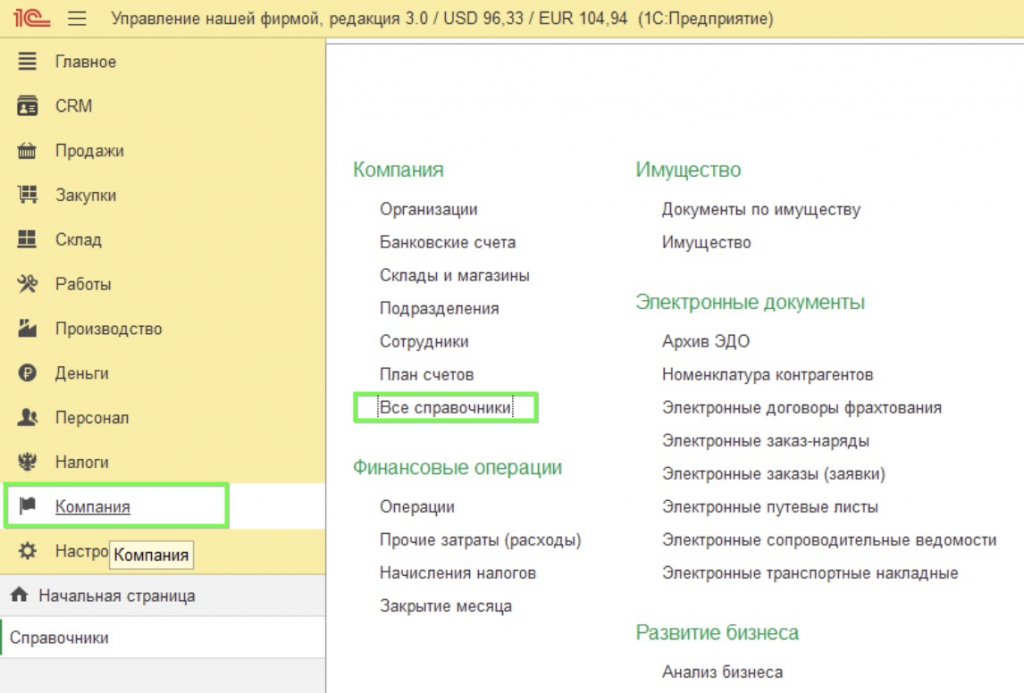
Task: Click the title text with USD and EUR rates
Action: coord(442,18)
